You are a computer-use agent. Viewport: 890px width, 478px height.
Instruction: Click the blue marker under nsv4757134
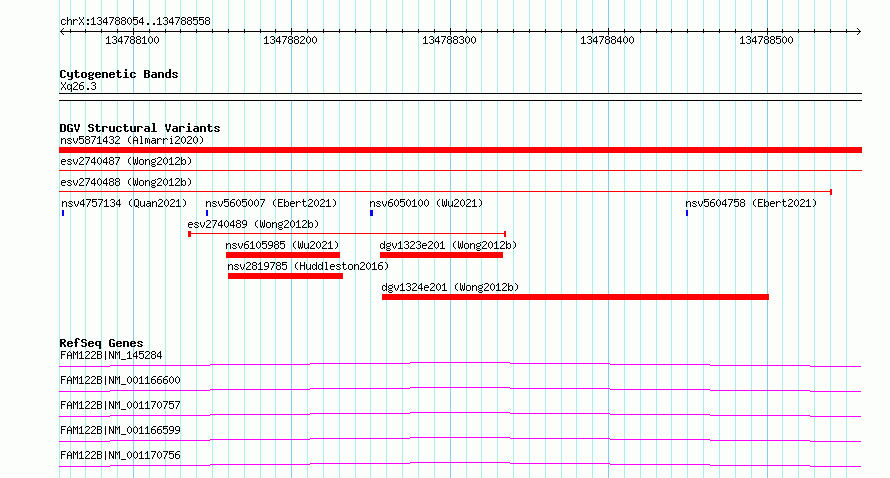[63, 213]
